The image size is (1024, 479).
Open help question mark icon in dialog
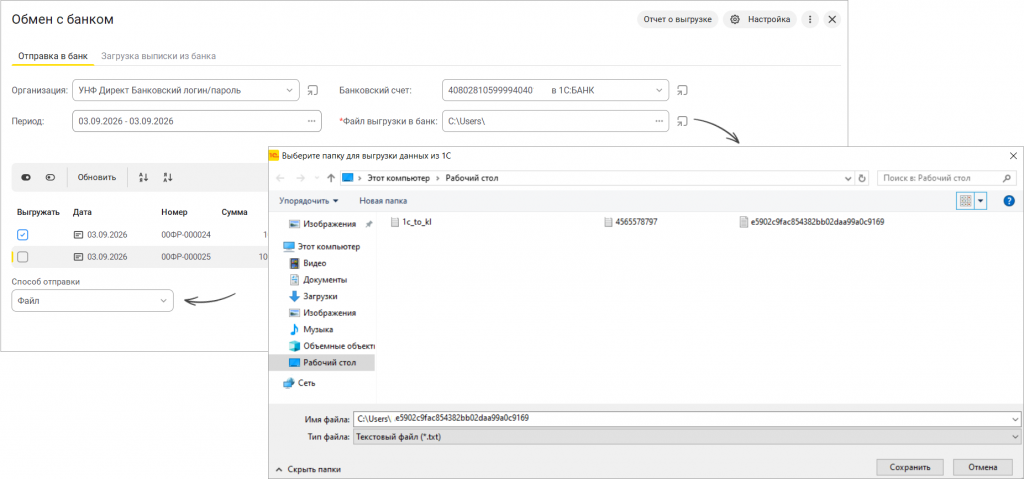click(x=1009, y=201)
